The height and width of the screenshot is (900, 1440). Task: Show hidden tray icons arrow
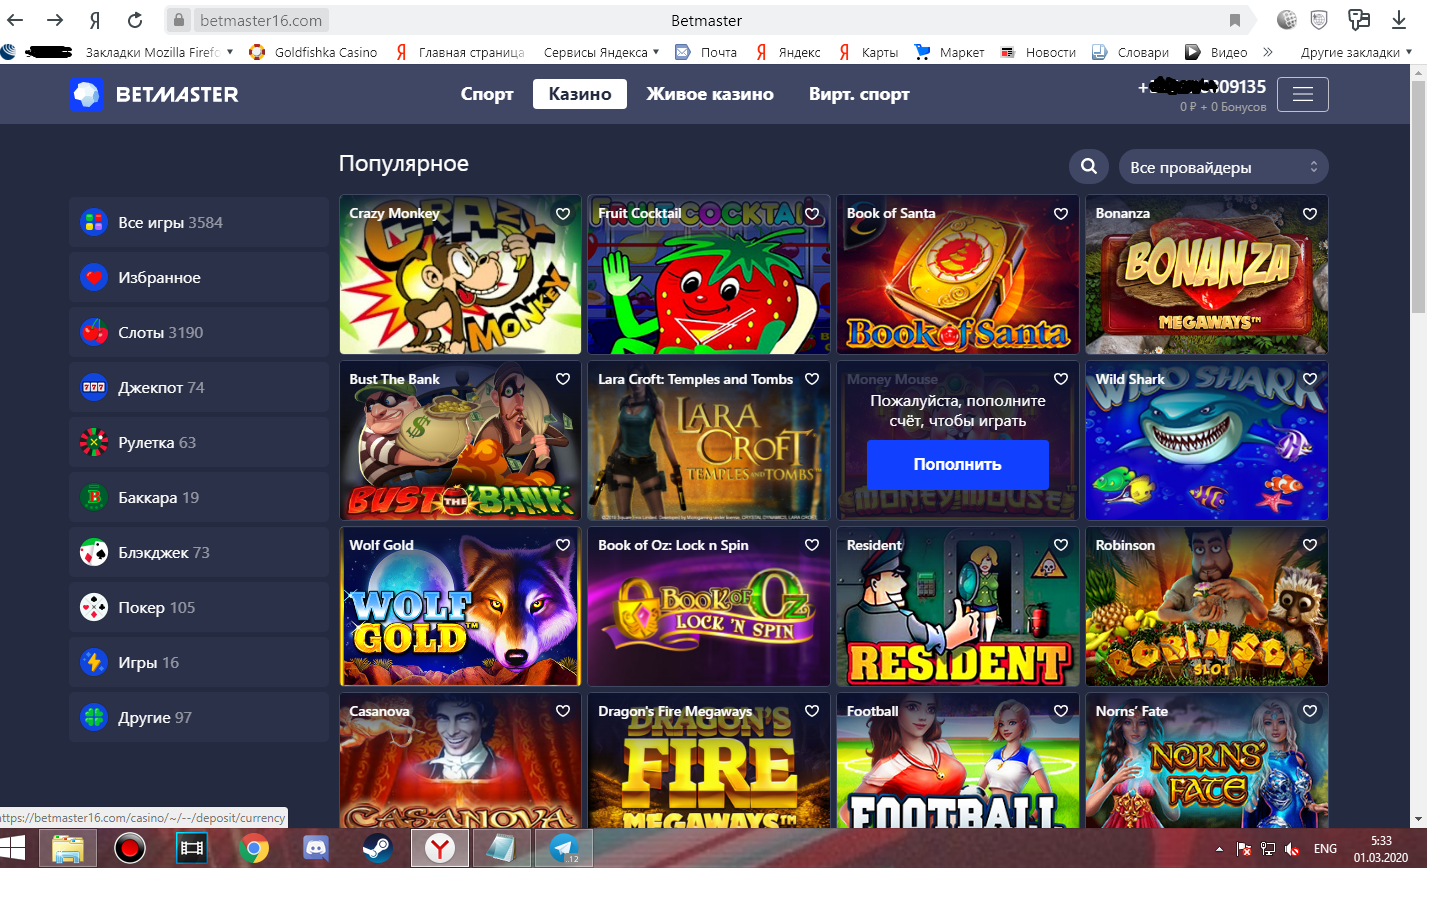1219,849
